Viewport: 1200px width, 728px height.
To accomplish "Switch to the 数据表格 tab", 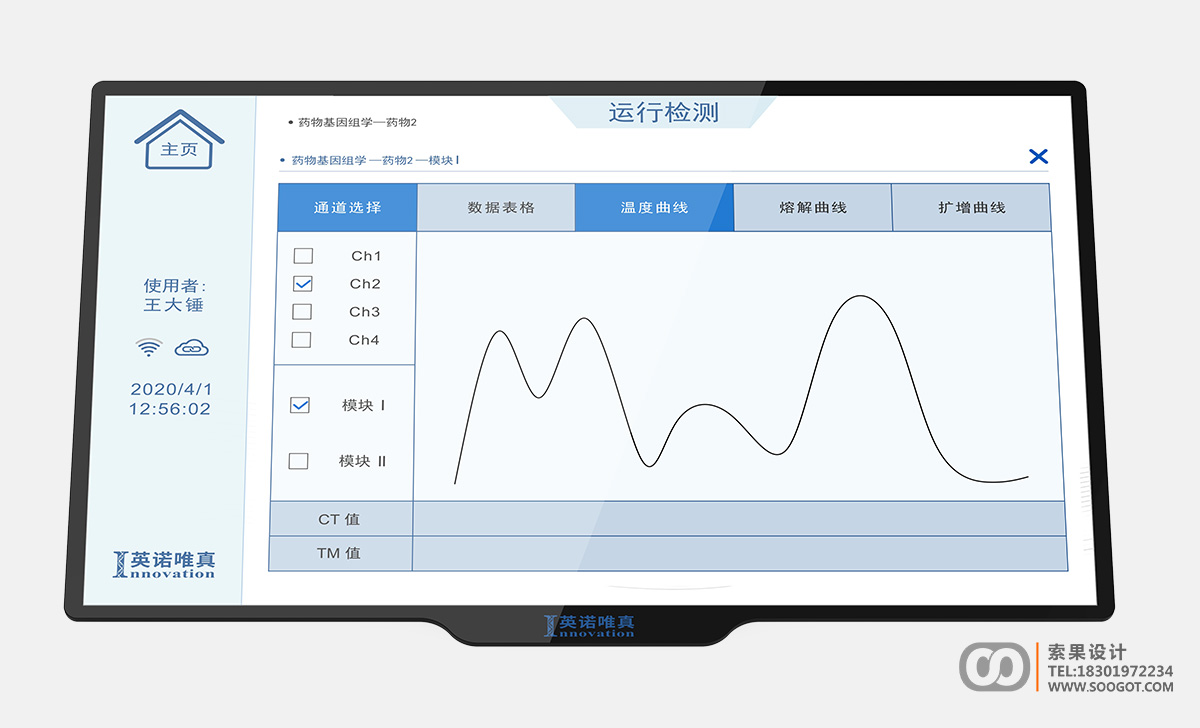I will pyautogui.click(x=501, y=208).
